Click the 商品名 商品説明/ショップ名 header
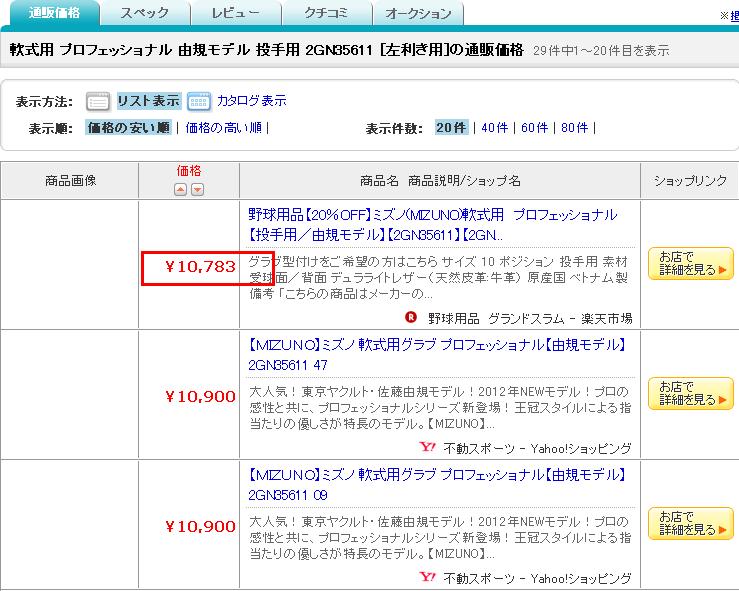Screen dimensions: 739x591 pyautogui.click(x=440, y=180)
